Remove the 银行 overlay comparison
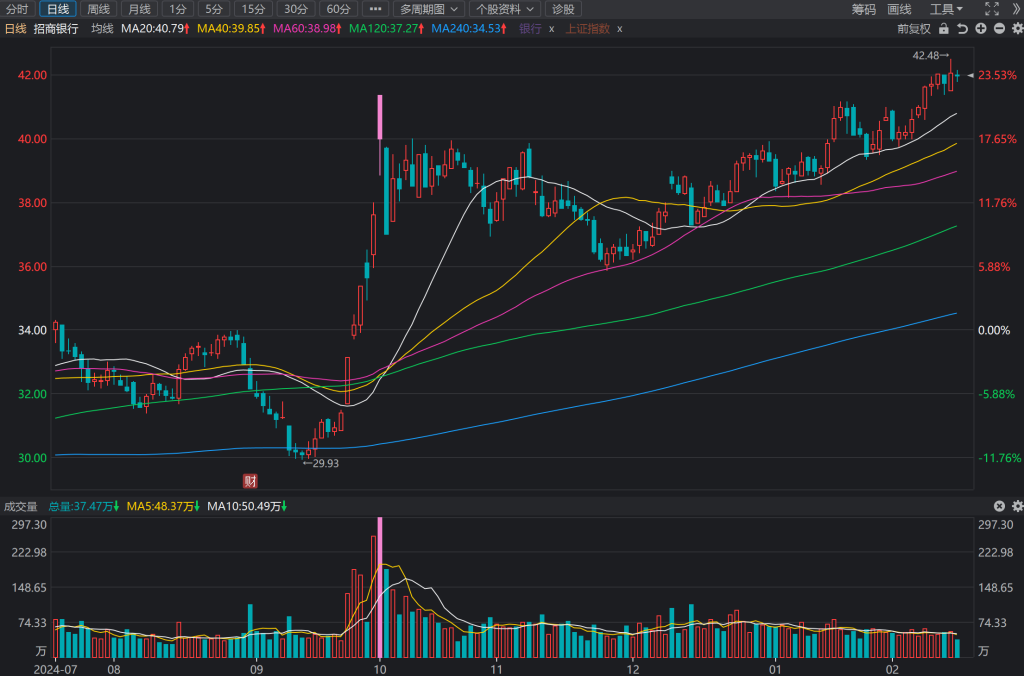The height and width of the screenshot is (676, 1024). tap(551, 29)
